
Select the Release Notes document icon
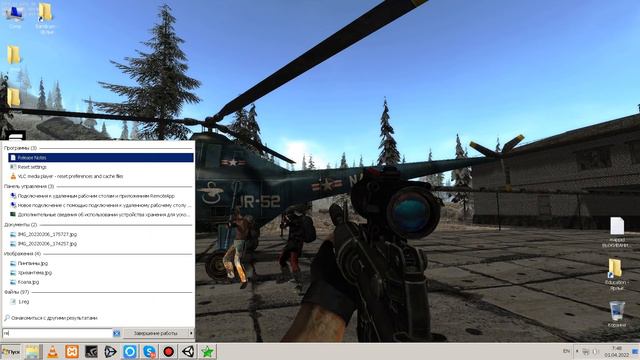(x=13, y=158)
